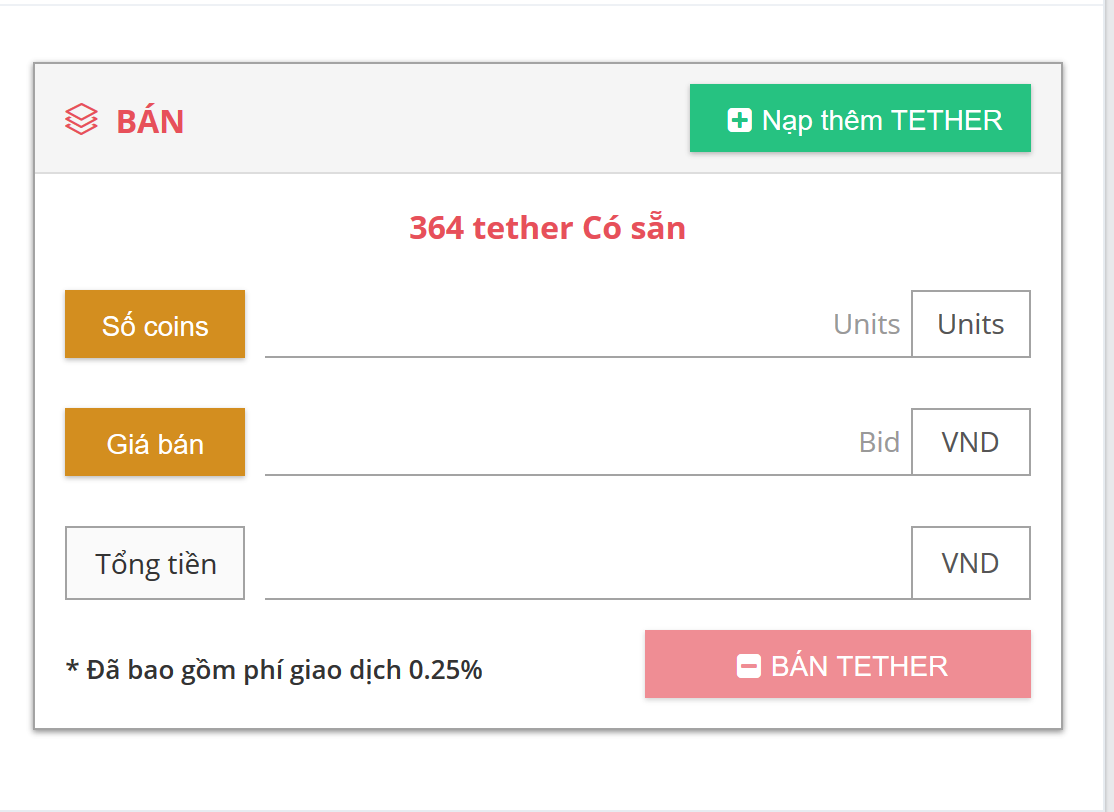Viewport: 1114px width, 812px height.
Task: Click the Tổng tiền label box
Action: point(155,563)
